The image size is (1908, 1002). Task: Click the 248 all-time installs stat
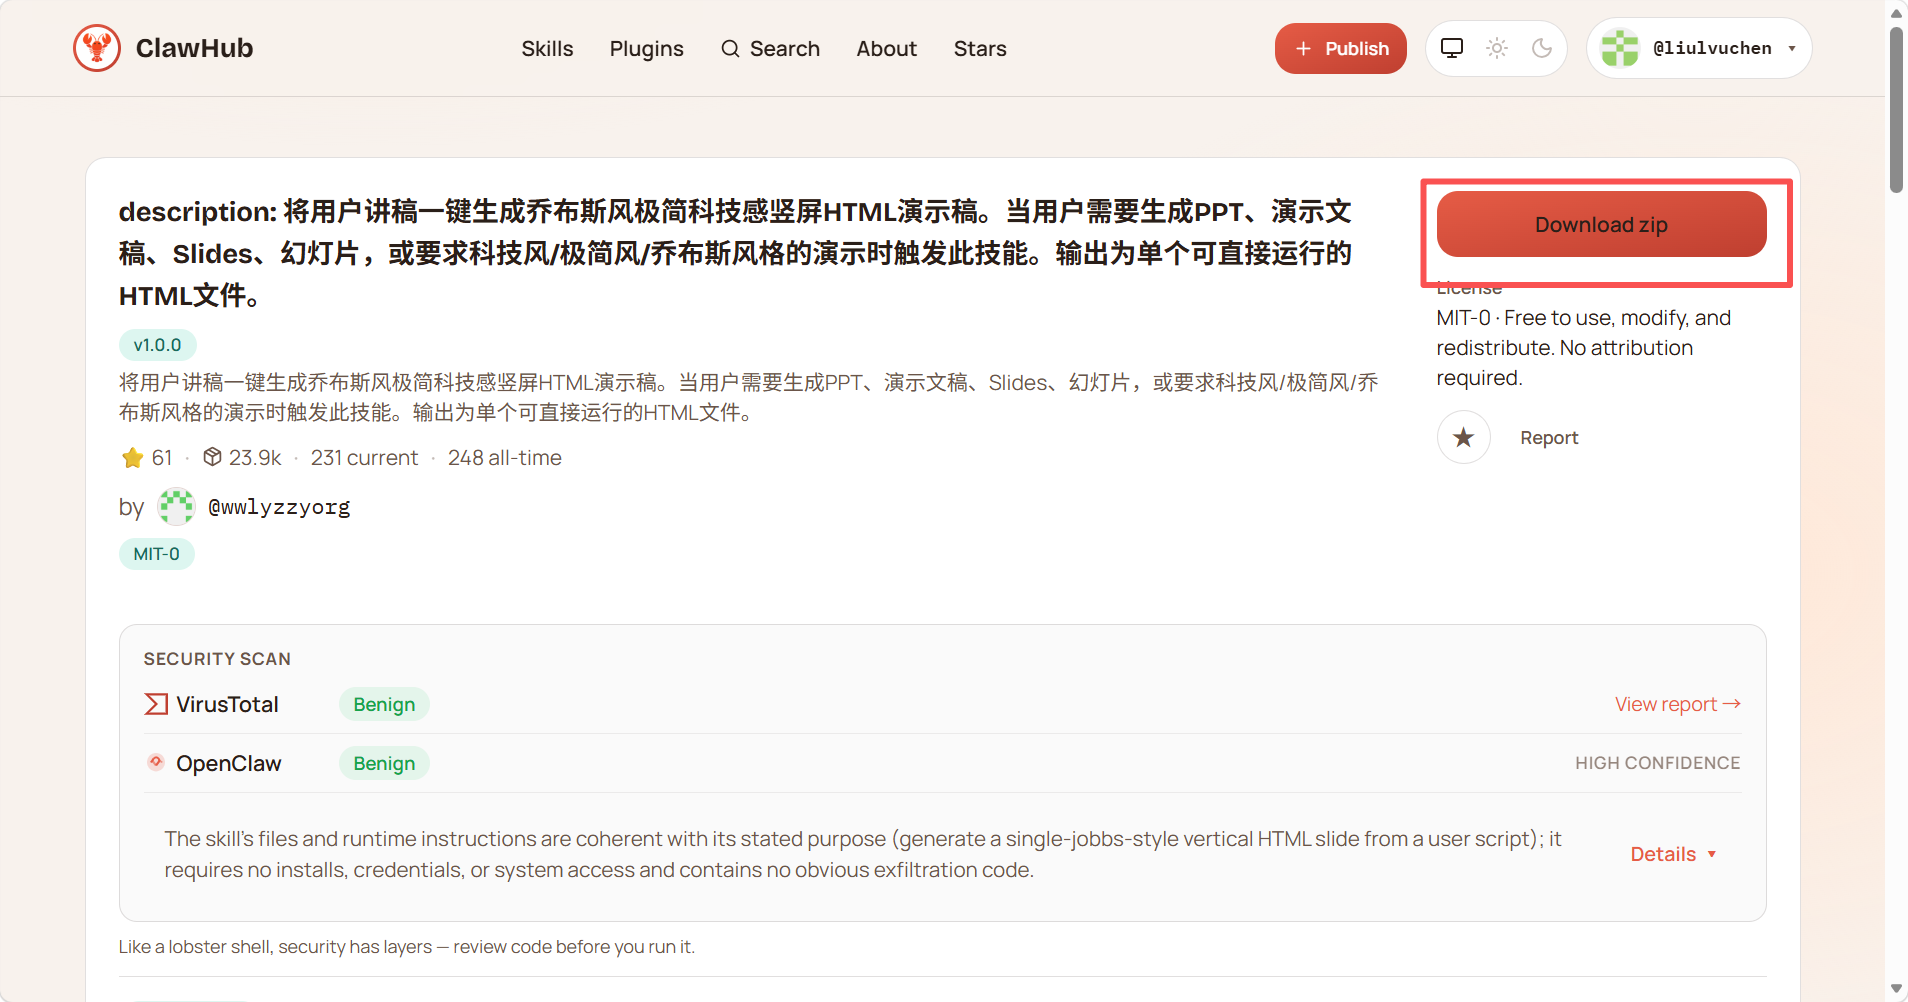(x=505, y=458)
